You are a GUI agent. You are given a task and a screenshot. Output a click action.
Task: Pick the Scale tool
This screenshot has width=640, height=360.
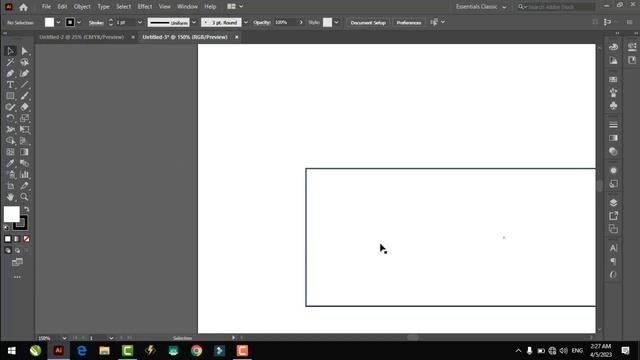pos(24,118)
